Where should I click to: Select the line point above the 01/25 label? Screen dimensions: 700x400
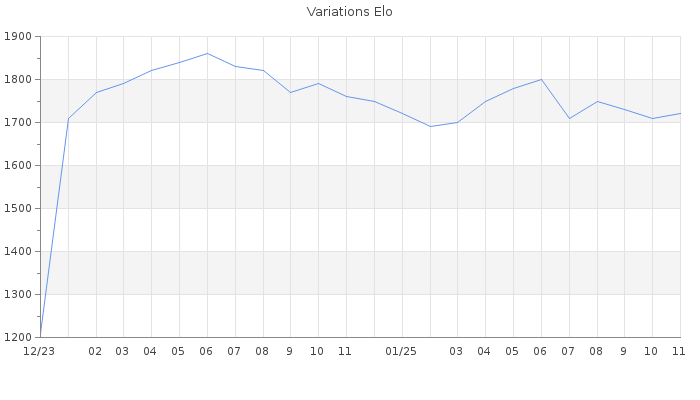[402, 113]
